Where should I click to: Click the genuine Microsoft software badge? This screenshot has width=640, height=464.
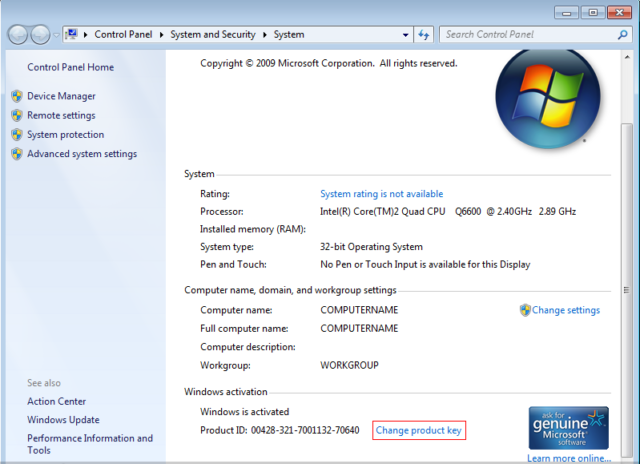(569, 428)
